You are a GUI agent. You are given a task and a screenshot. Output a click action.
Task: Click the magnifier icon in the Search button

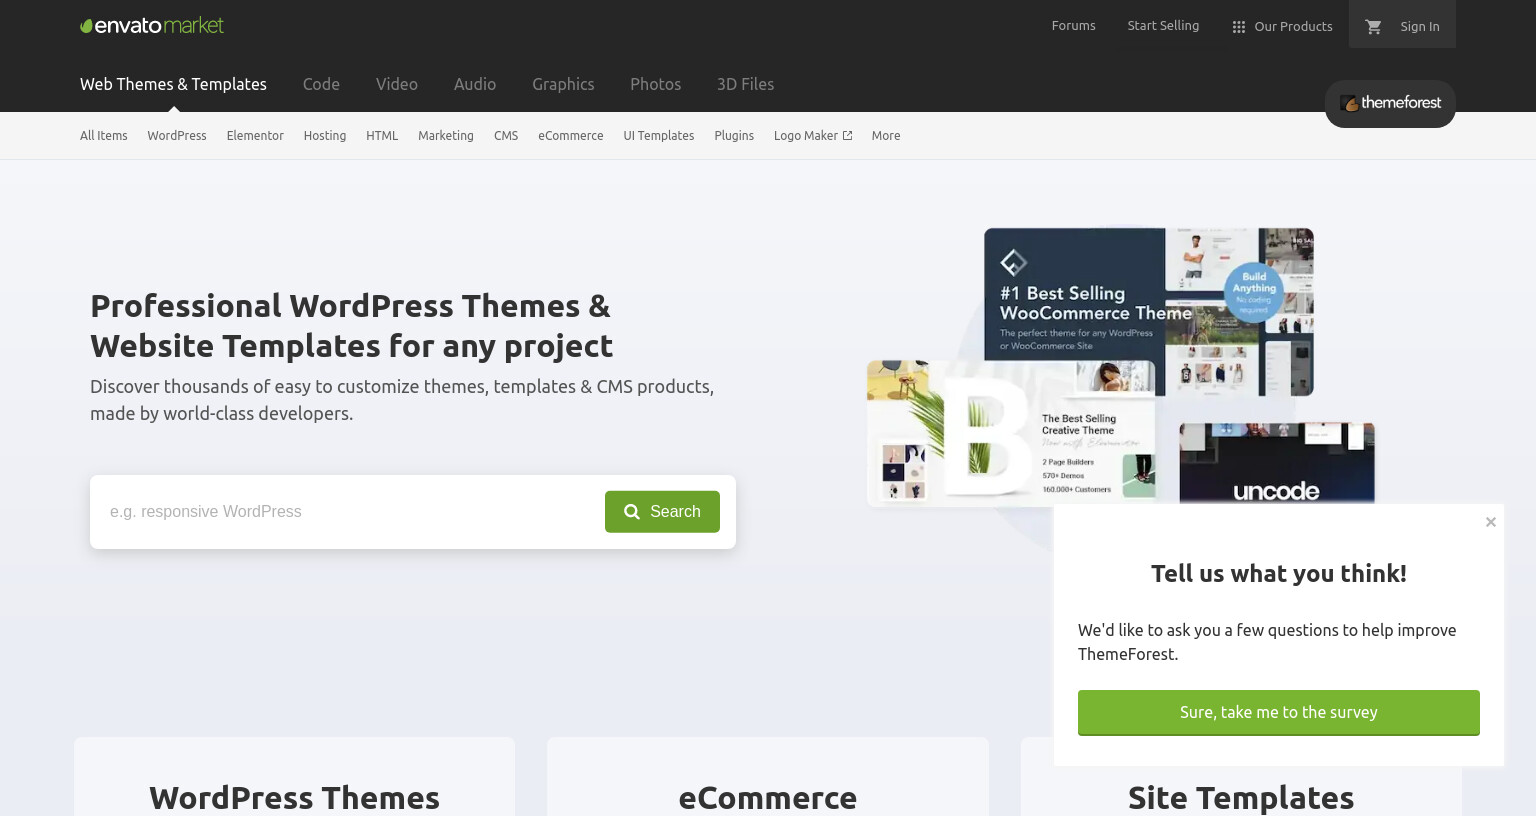pos(632,512)
